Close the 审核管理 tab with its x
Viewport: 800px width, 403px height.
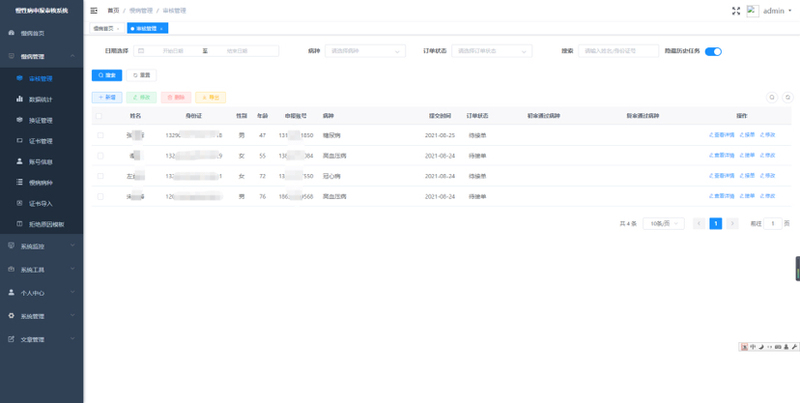pyautogui.click(x=161, y=29)
